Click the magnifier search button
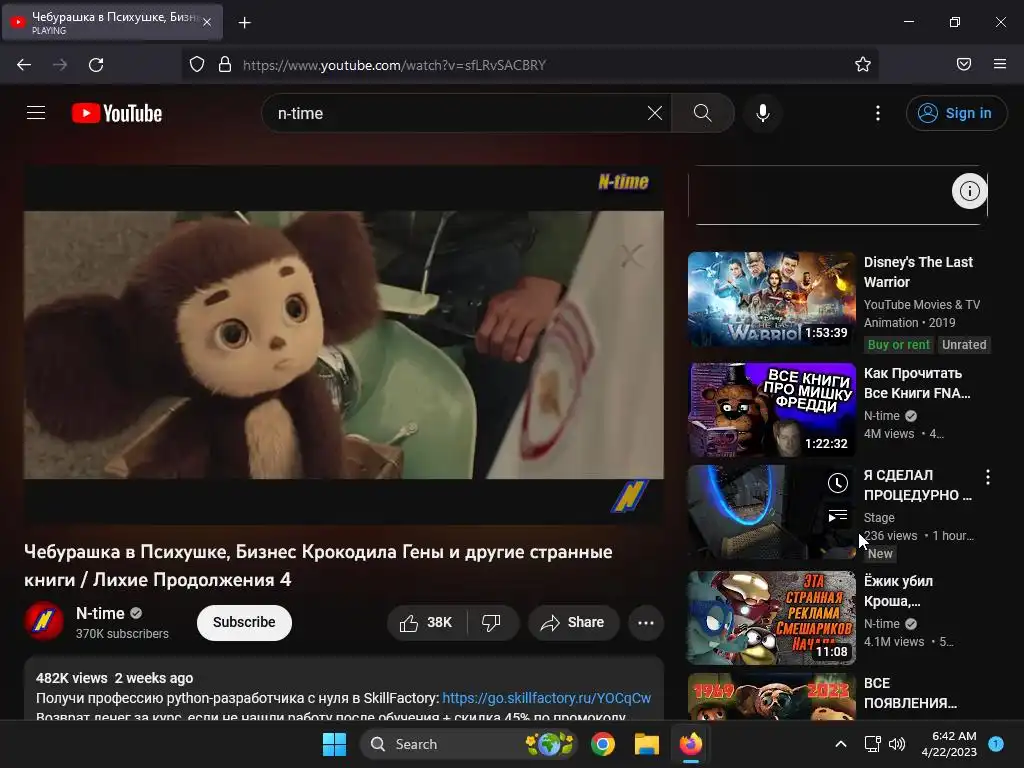The width and height of the screenshot is (1024, 768). 703,113
